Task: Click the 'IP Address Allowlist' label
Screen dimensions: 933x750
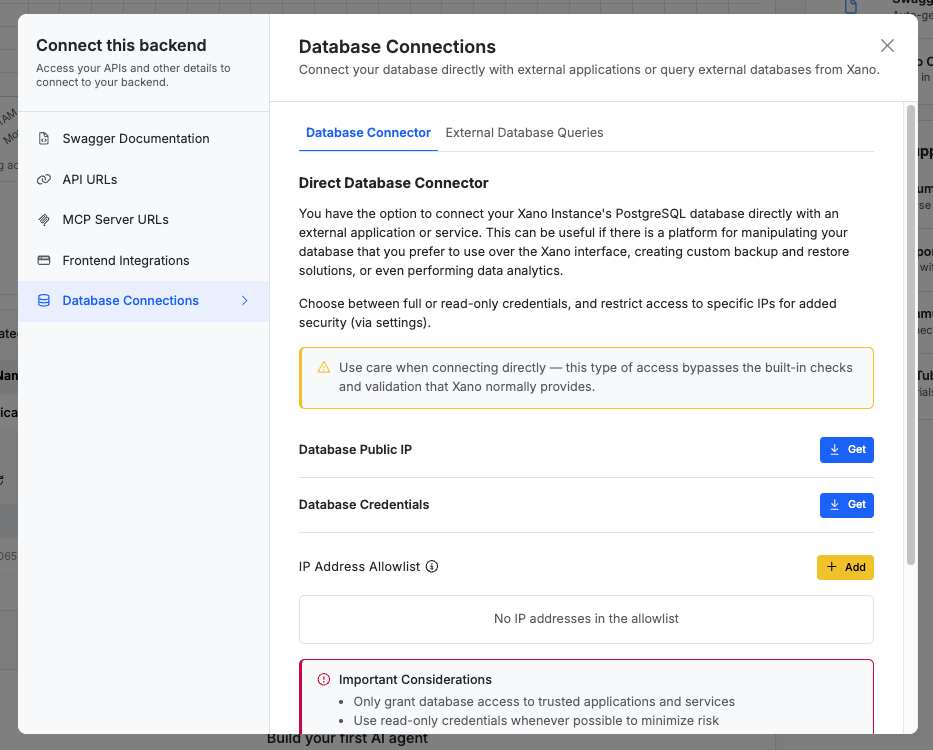Action: (x=359, y=567)
